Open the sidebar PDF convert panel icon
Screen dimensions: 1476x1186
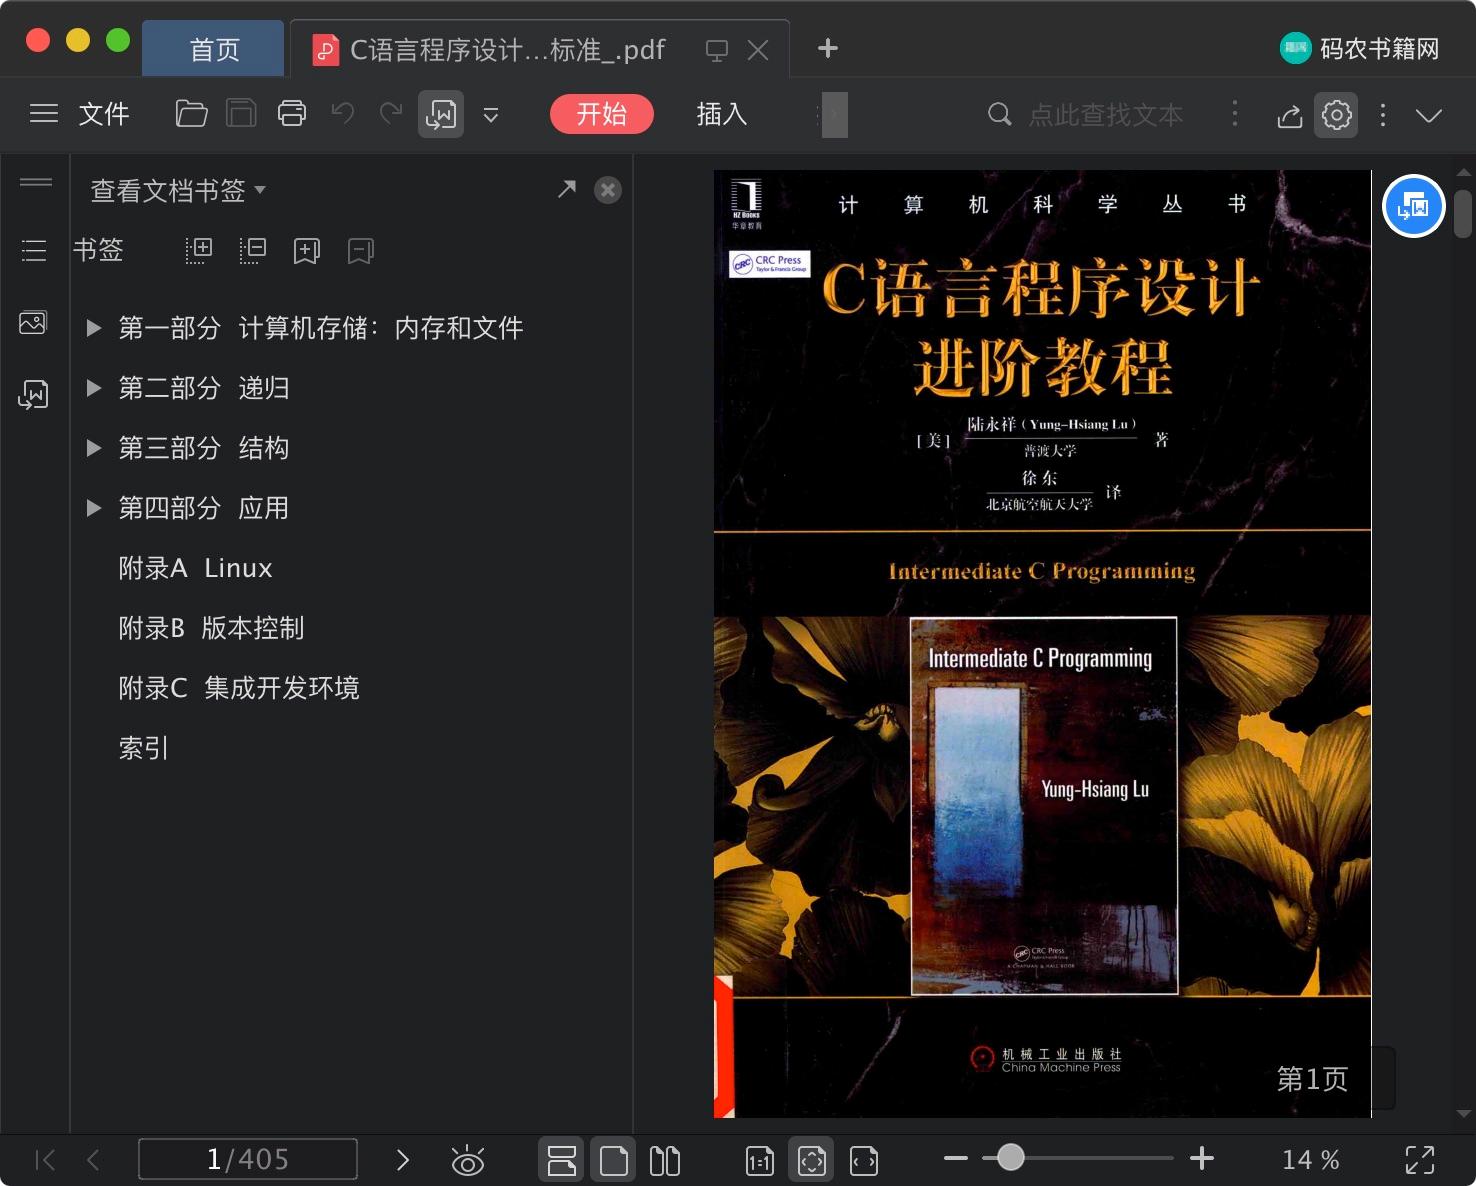click(x=33, y=394)
